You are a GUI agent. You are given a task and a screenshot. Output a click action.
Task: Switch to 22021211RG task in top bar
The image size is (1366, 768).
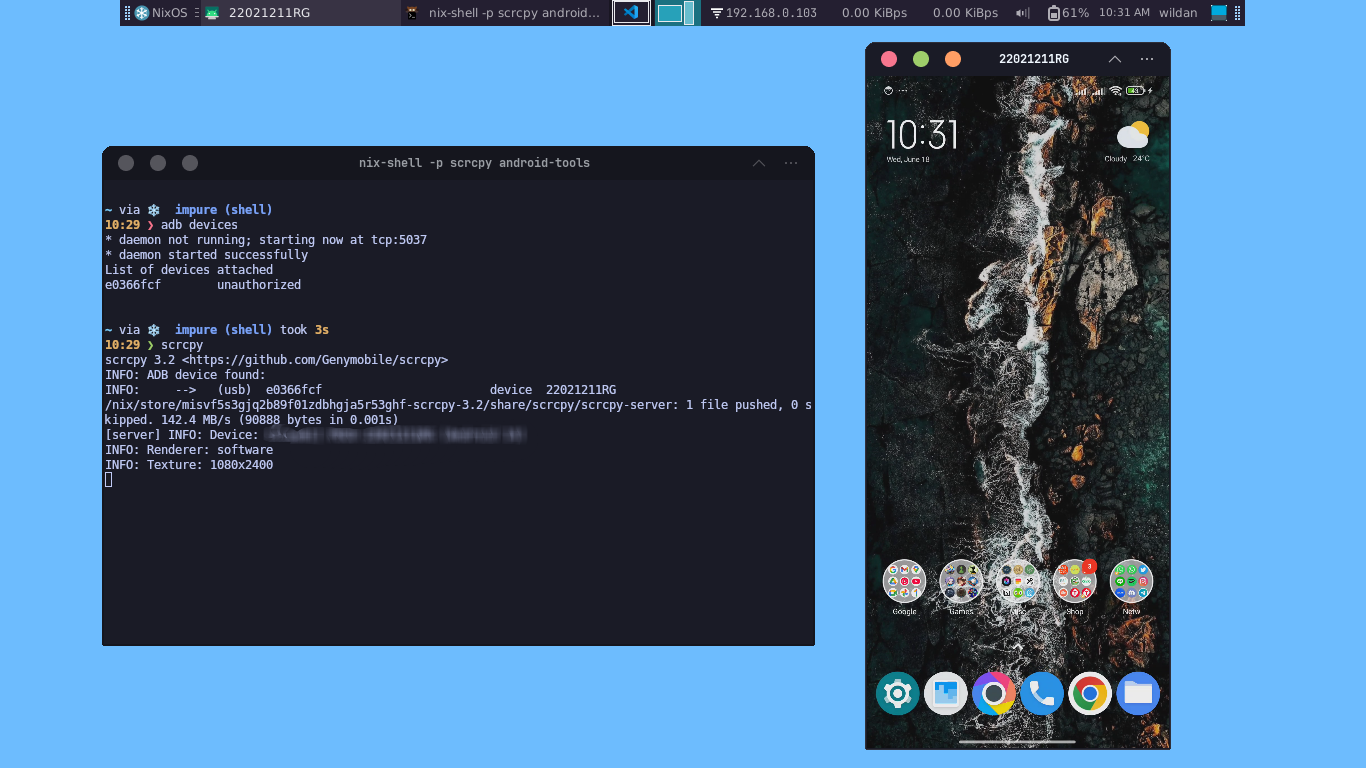click(x=300, y=13)
